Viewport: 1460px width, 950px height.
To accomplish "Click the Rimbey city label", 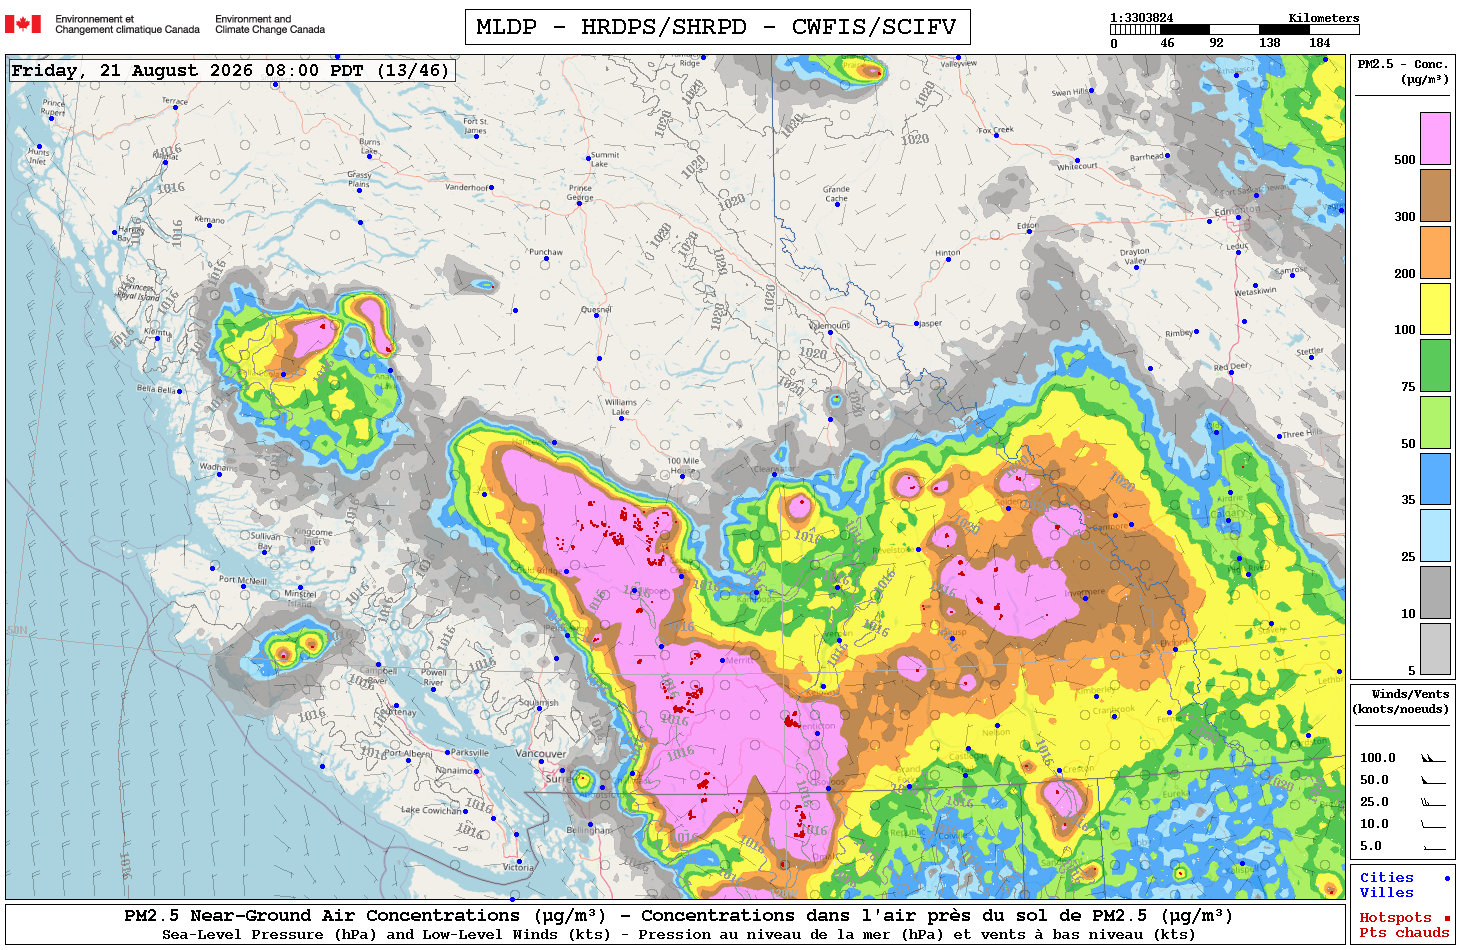I will pos(1179,334).
